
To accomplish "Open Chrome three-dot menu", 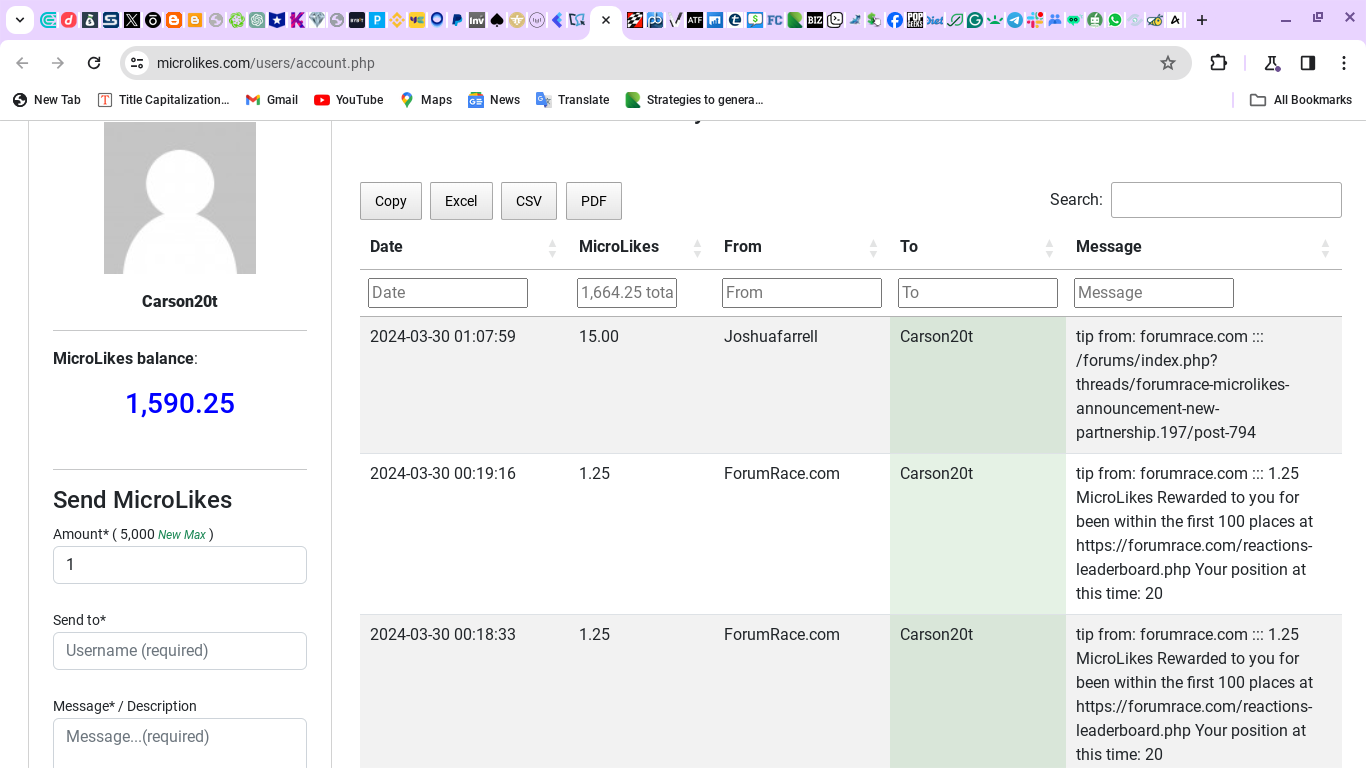I will [x=1344, y=63].
